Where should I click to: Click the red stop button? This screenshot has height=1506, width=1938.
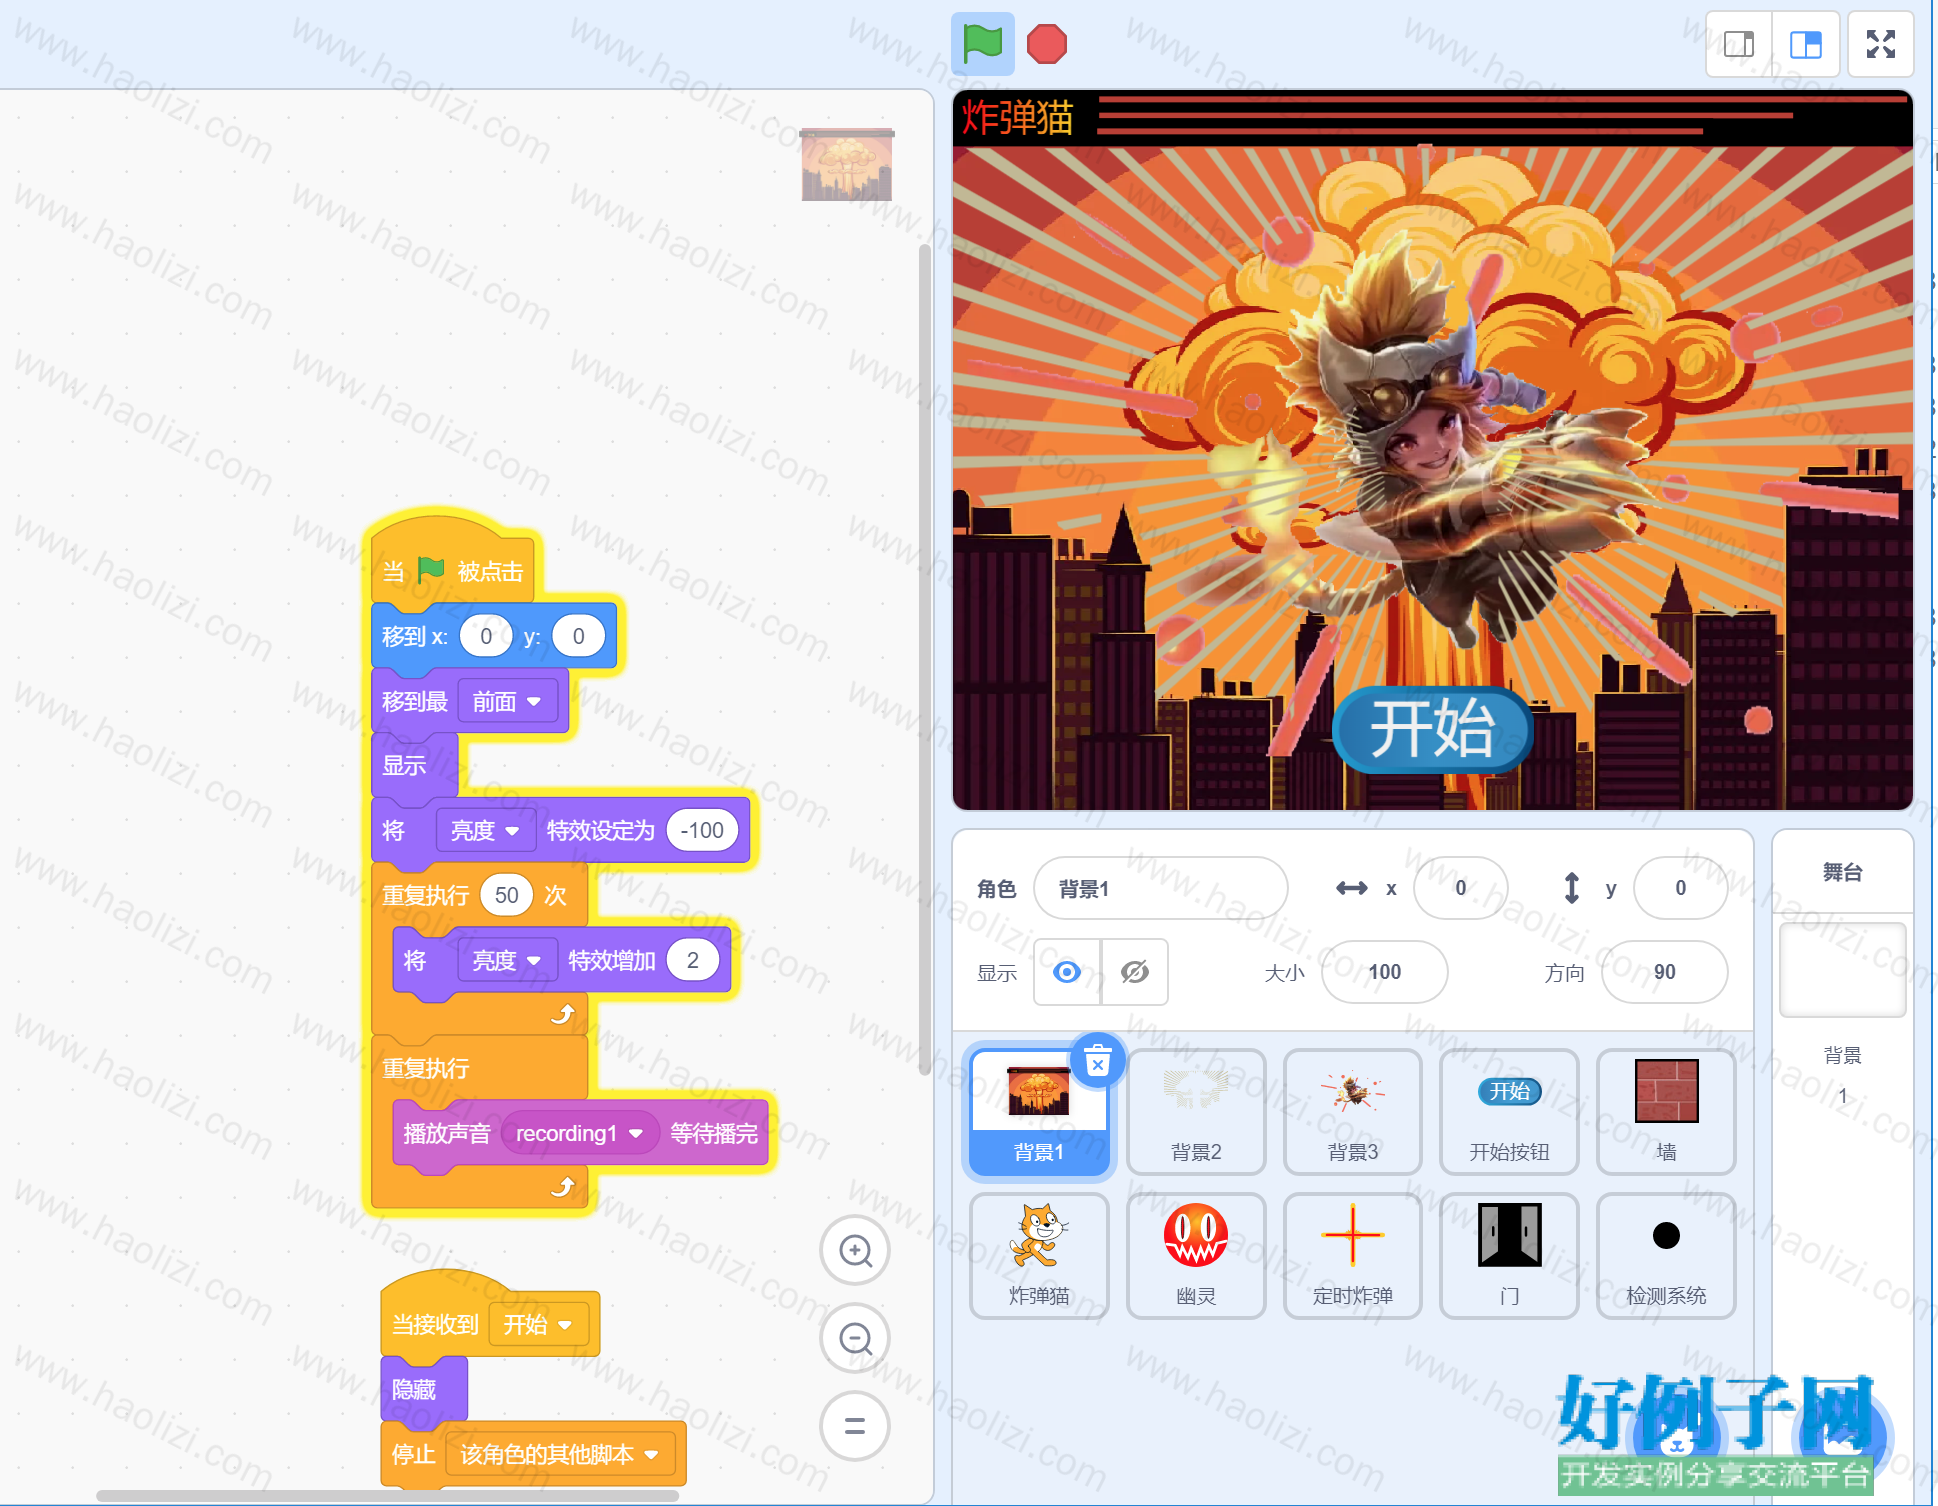pyautogui.click(x=1047, y=44)
